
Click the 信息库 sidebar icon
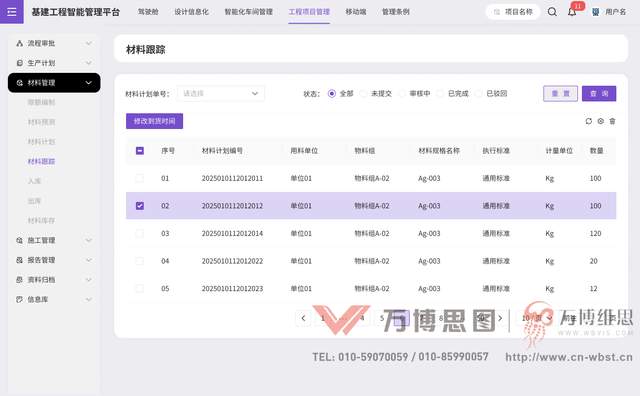tap(19, 299)
